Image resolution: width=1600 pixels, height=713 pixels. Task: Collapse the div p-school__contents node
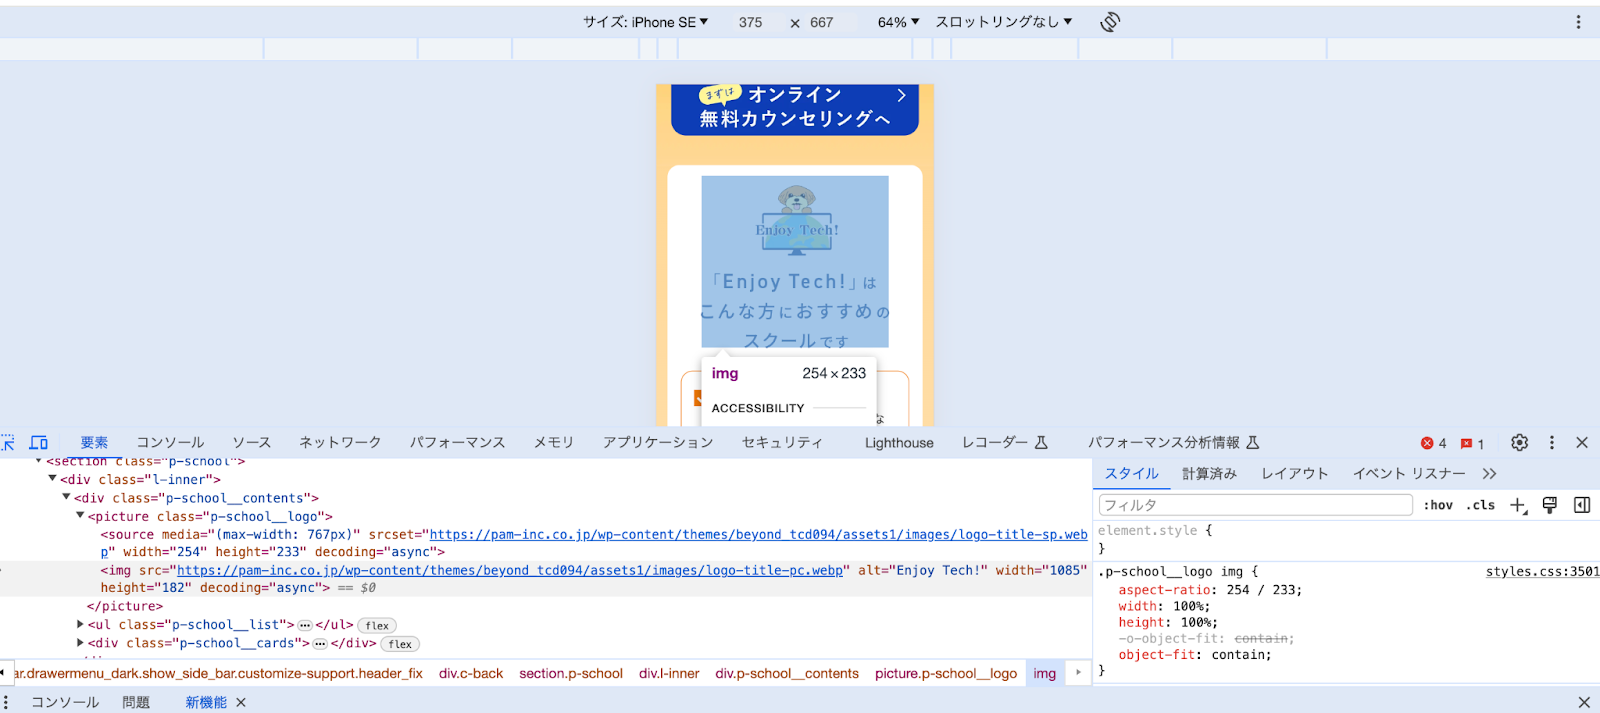[67, 497]
